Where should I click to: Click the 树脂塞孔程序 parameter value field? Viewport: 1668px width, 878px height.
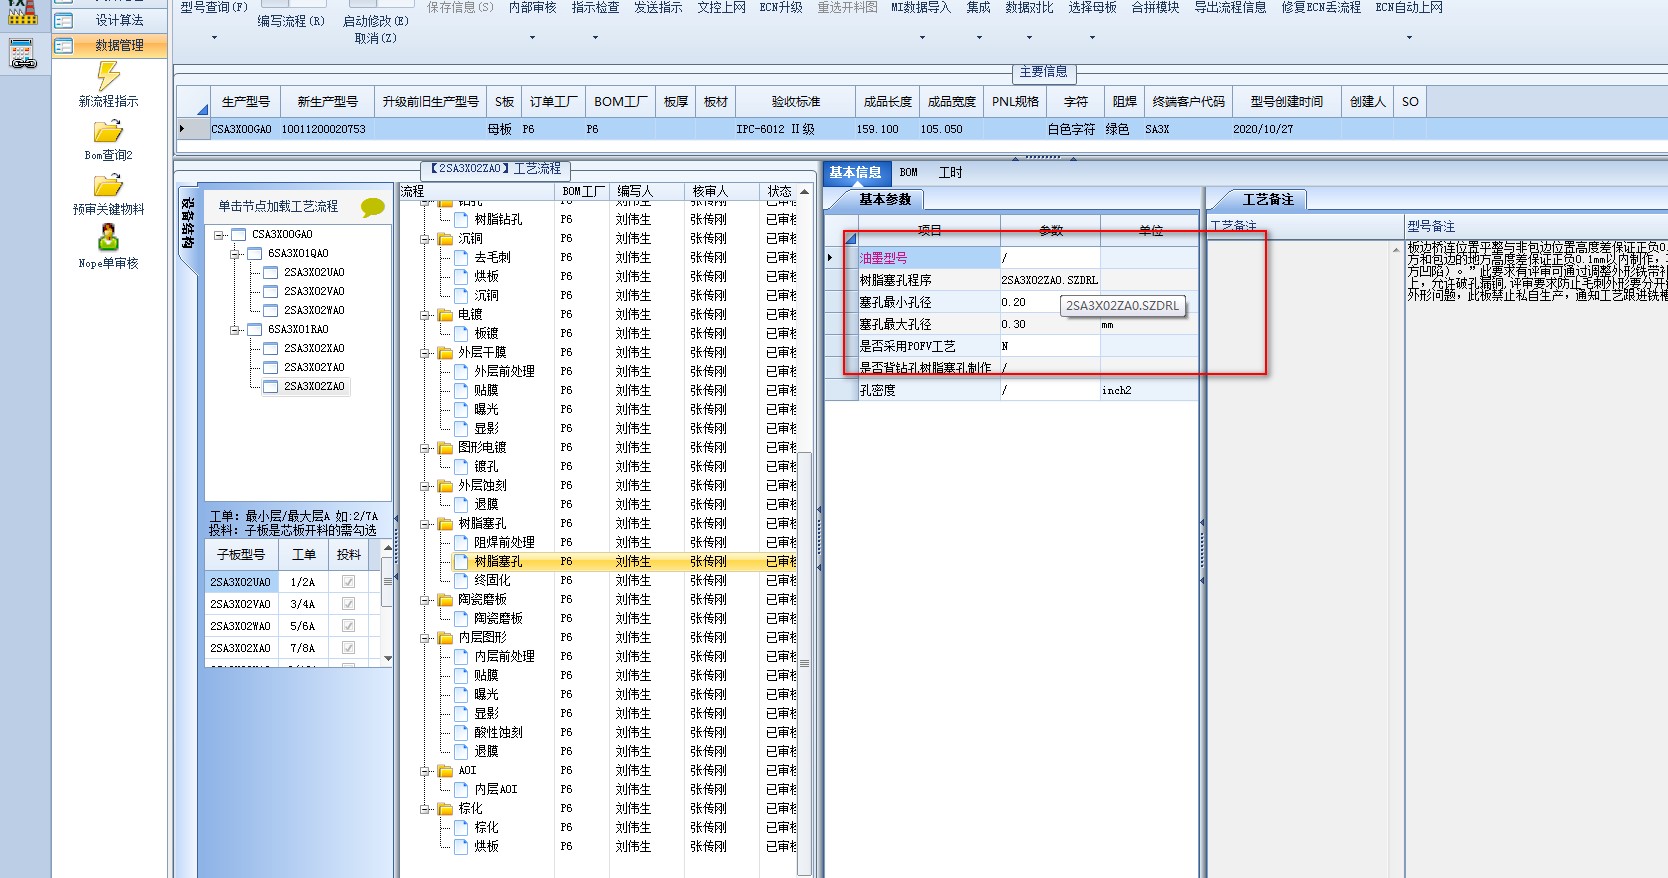point(1050,280)
